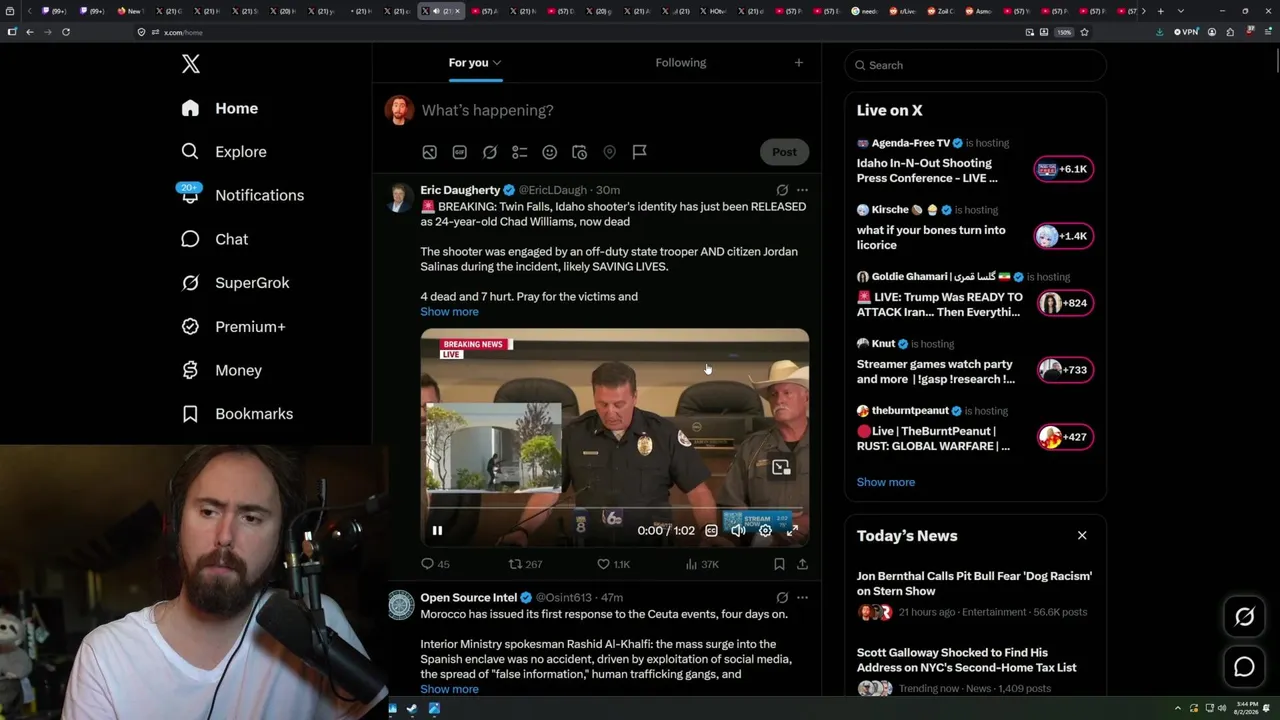Click the Post button
Image resolution: width=1280 pixels, height=720 pixels.
[x=785, y=152]
